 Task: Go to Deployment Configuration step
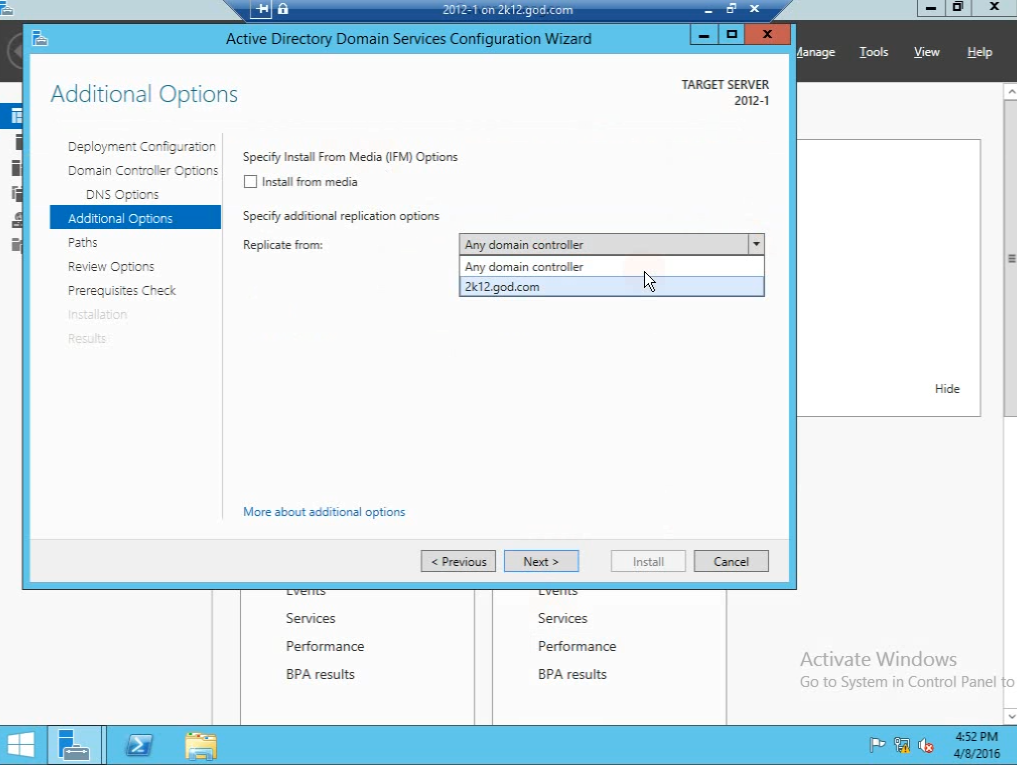pos(141,147)
